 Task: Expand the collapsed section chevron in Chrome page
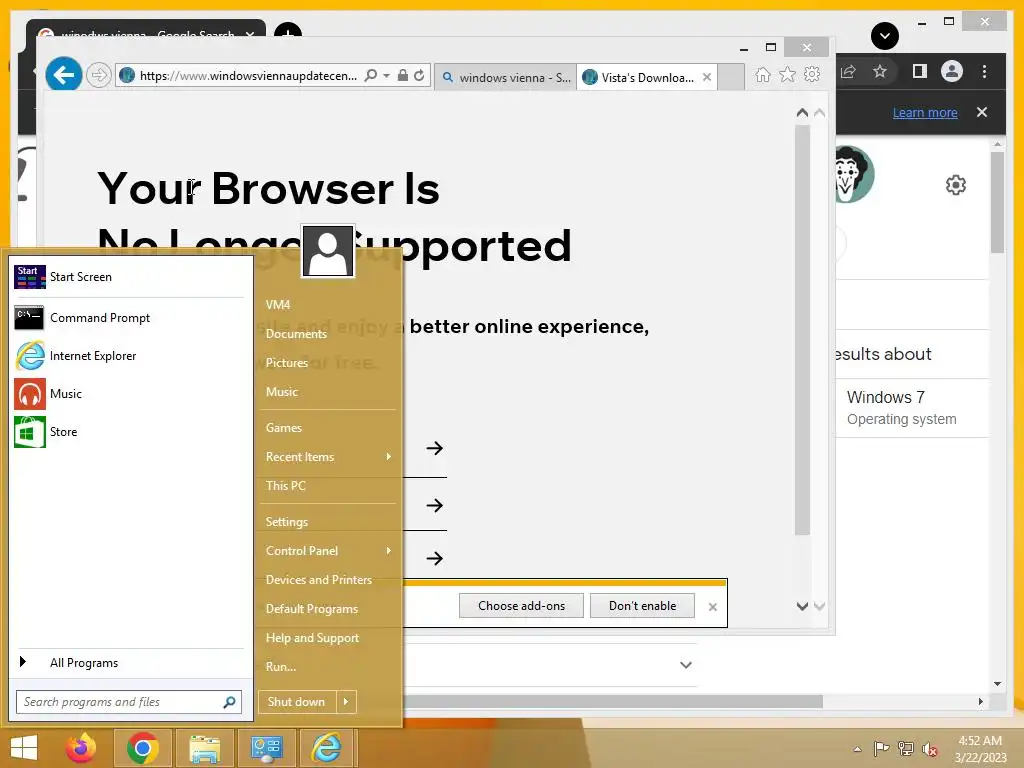click(686, 665)
